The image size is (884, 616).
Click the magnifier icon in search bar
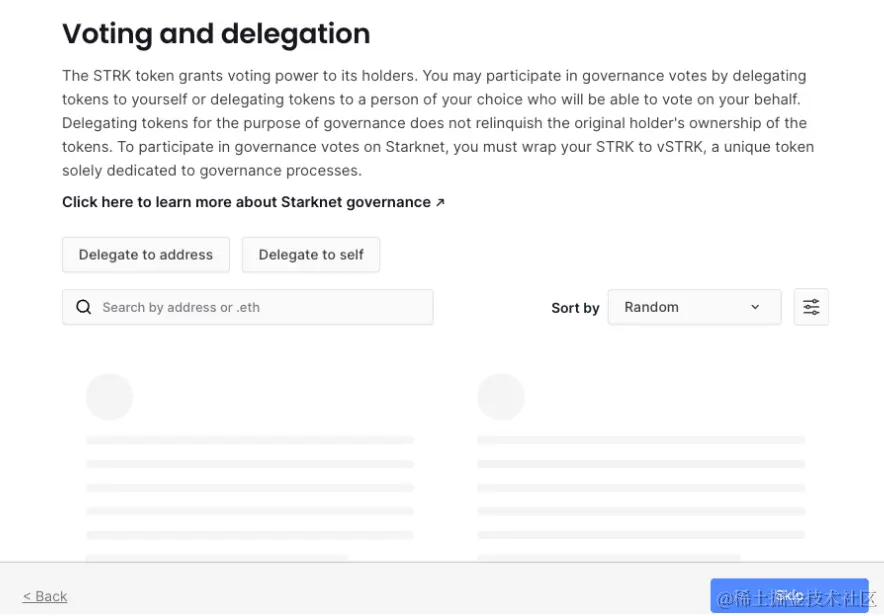coord(84,307)
